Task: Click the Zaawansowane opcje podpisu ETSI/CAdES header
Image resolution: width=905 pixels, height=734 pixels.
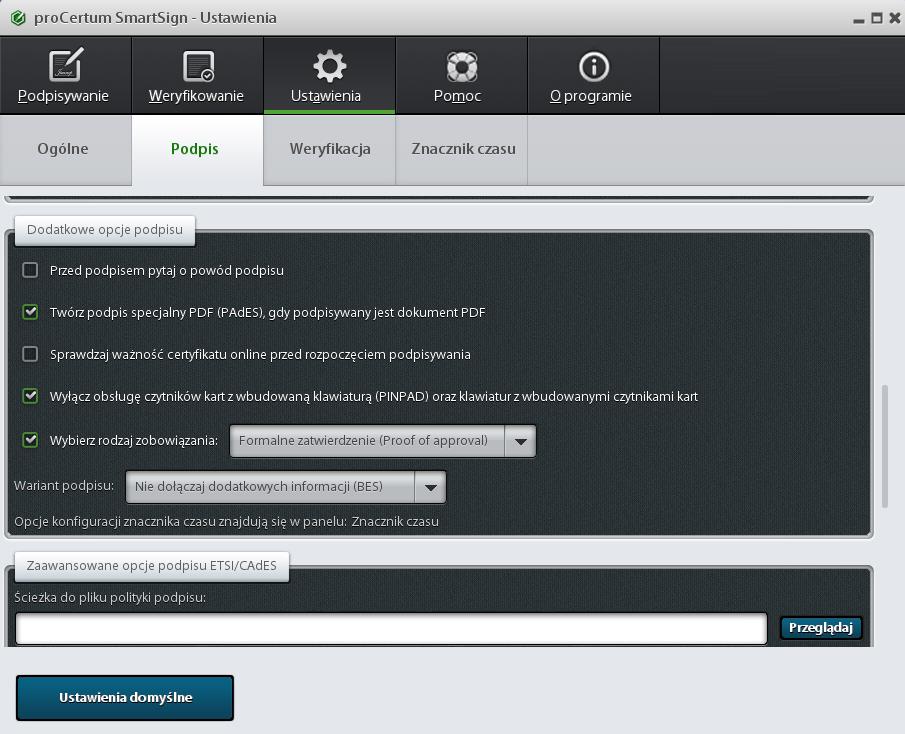Action: pos(152,566)
